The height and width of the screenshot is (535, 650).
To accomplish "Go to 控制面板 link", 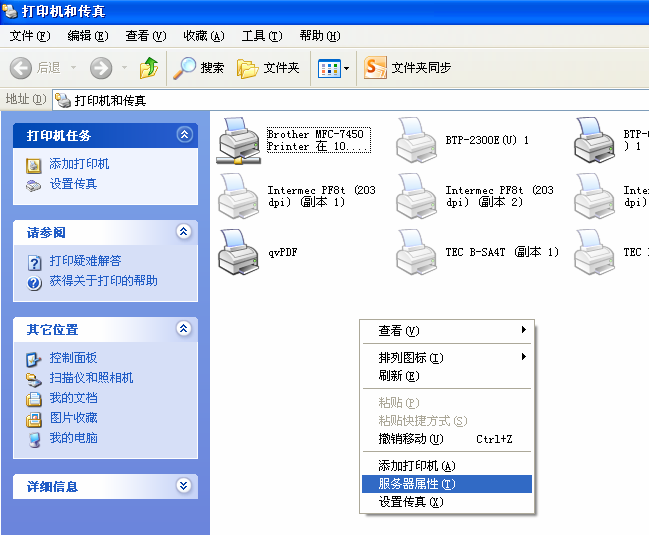I will click(73, 358).
